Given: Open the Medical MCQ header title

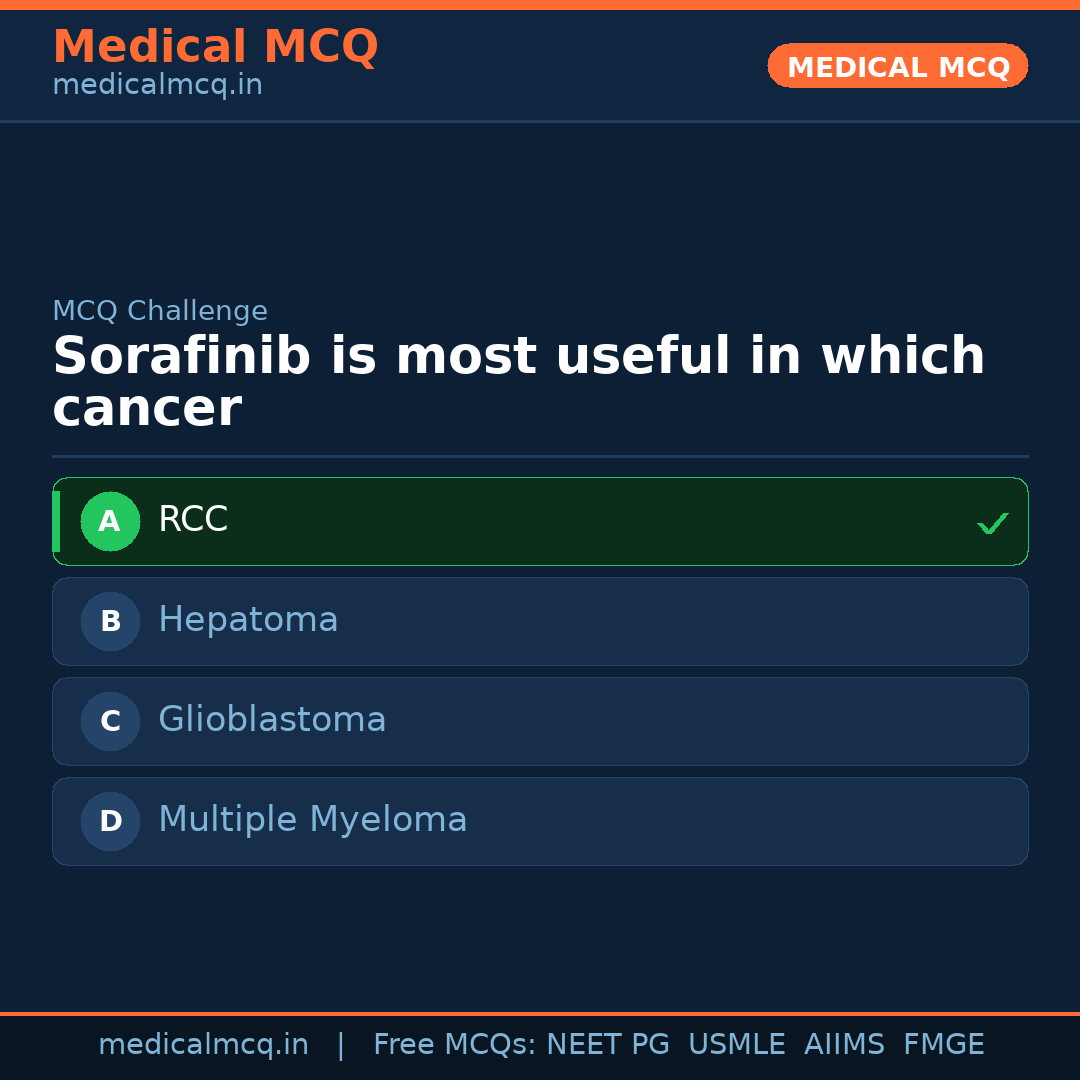Looking at the screenshot, I should [x=215, y=47].
